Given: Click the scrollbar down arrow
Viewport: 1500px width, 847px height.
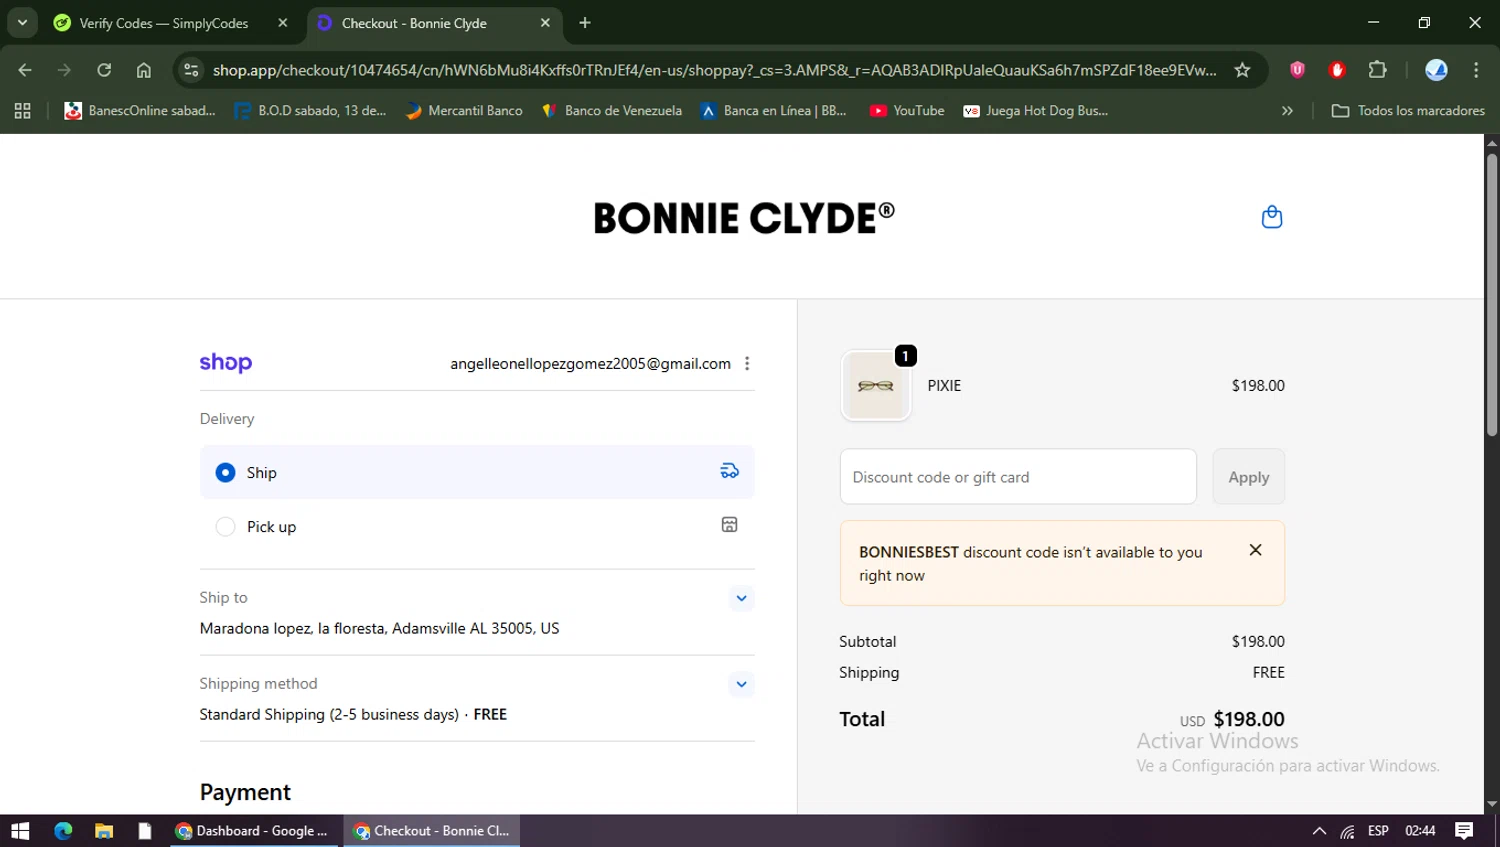Looking at the screenshot, I should (1492, 804).
